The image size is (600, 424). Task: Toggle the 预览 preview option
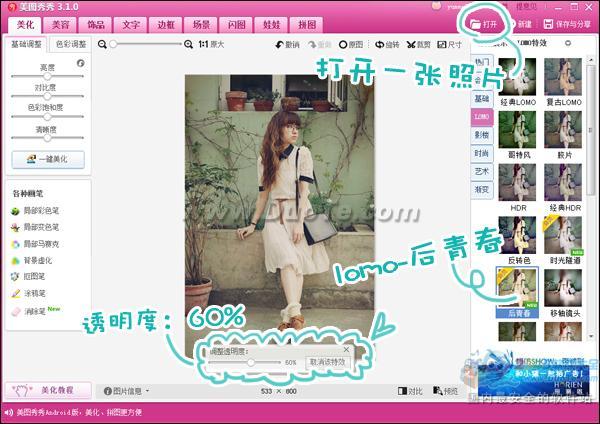(445, 391)
